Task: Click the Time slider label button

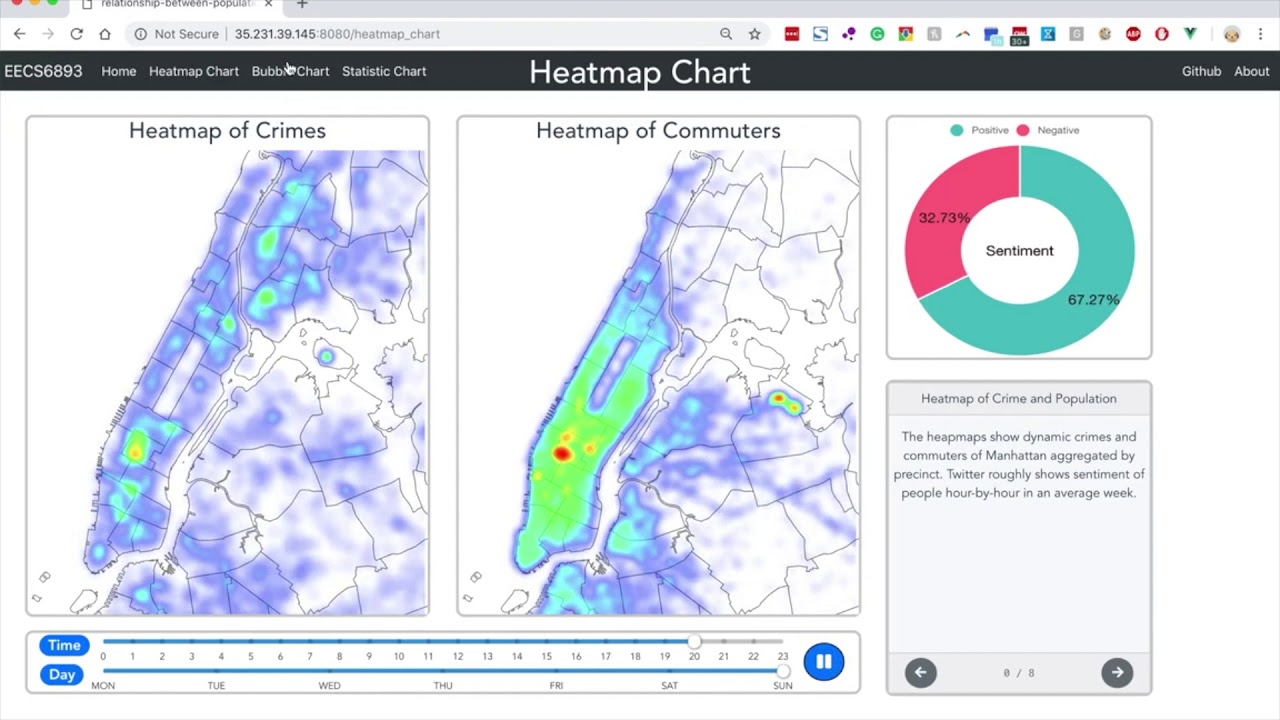Action: [64, 645]
